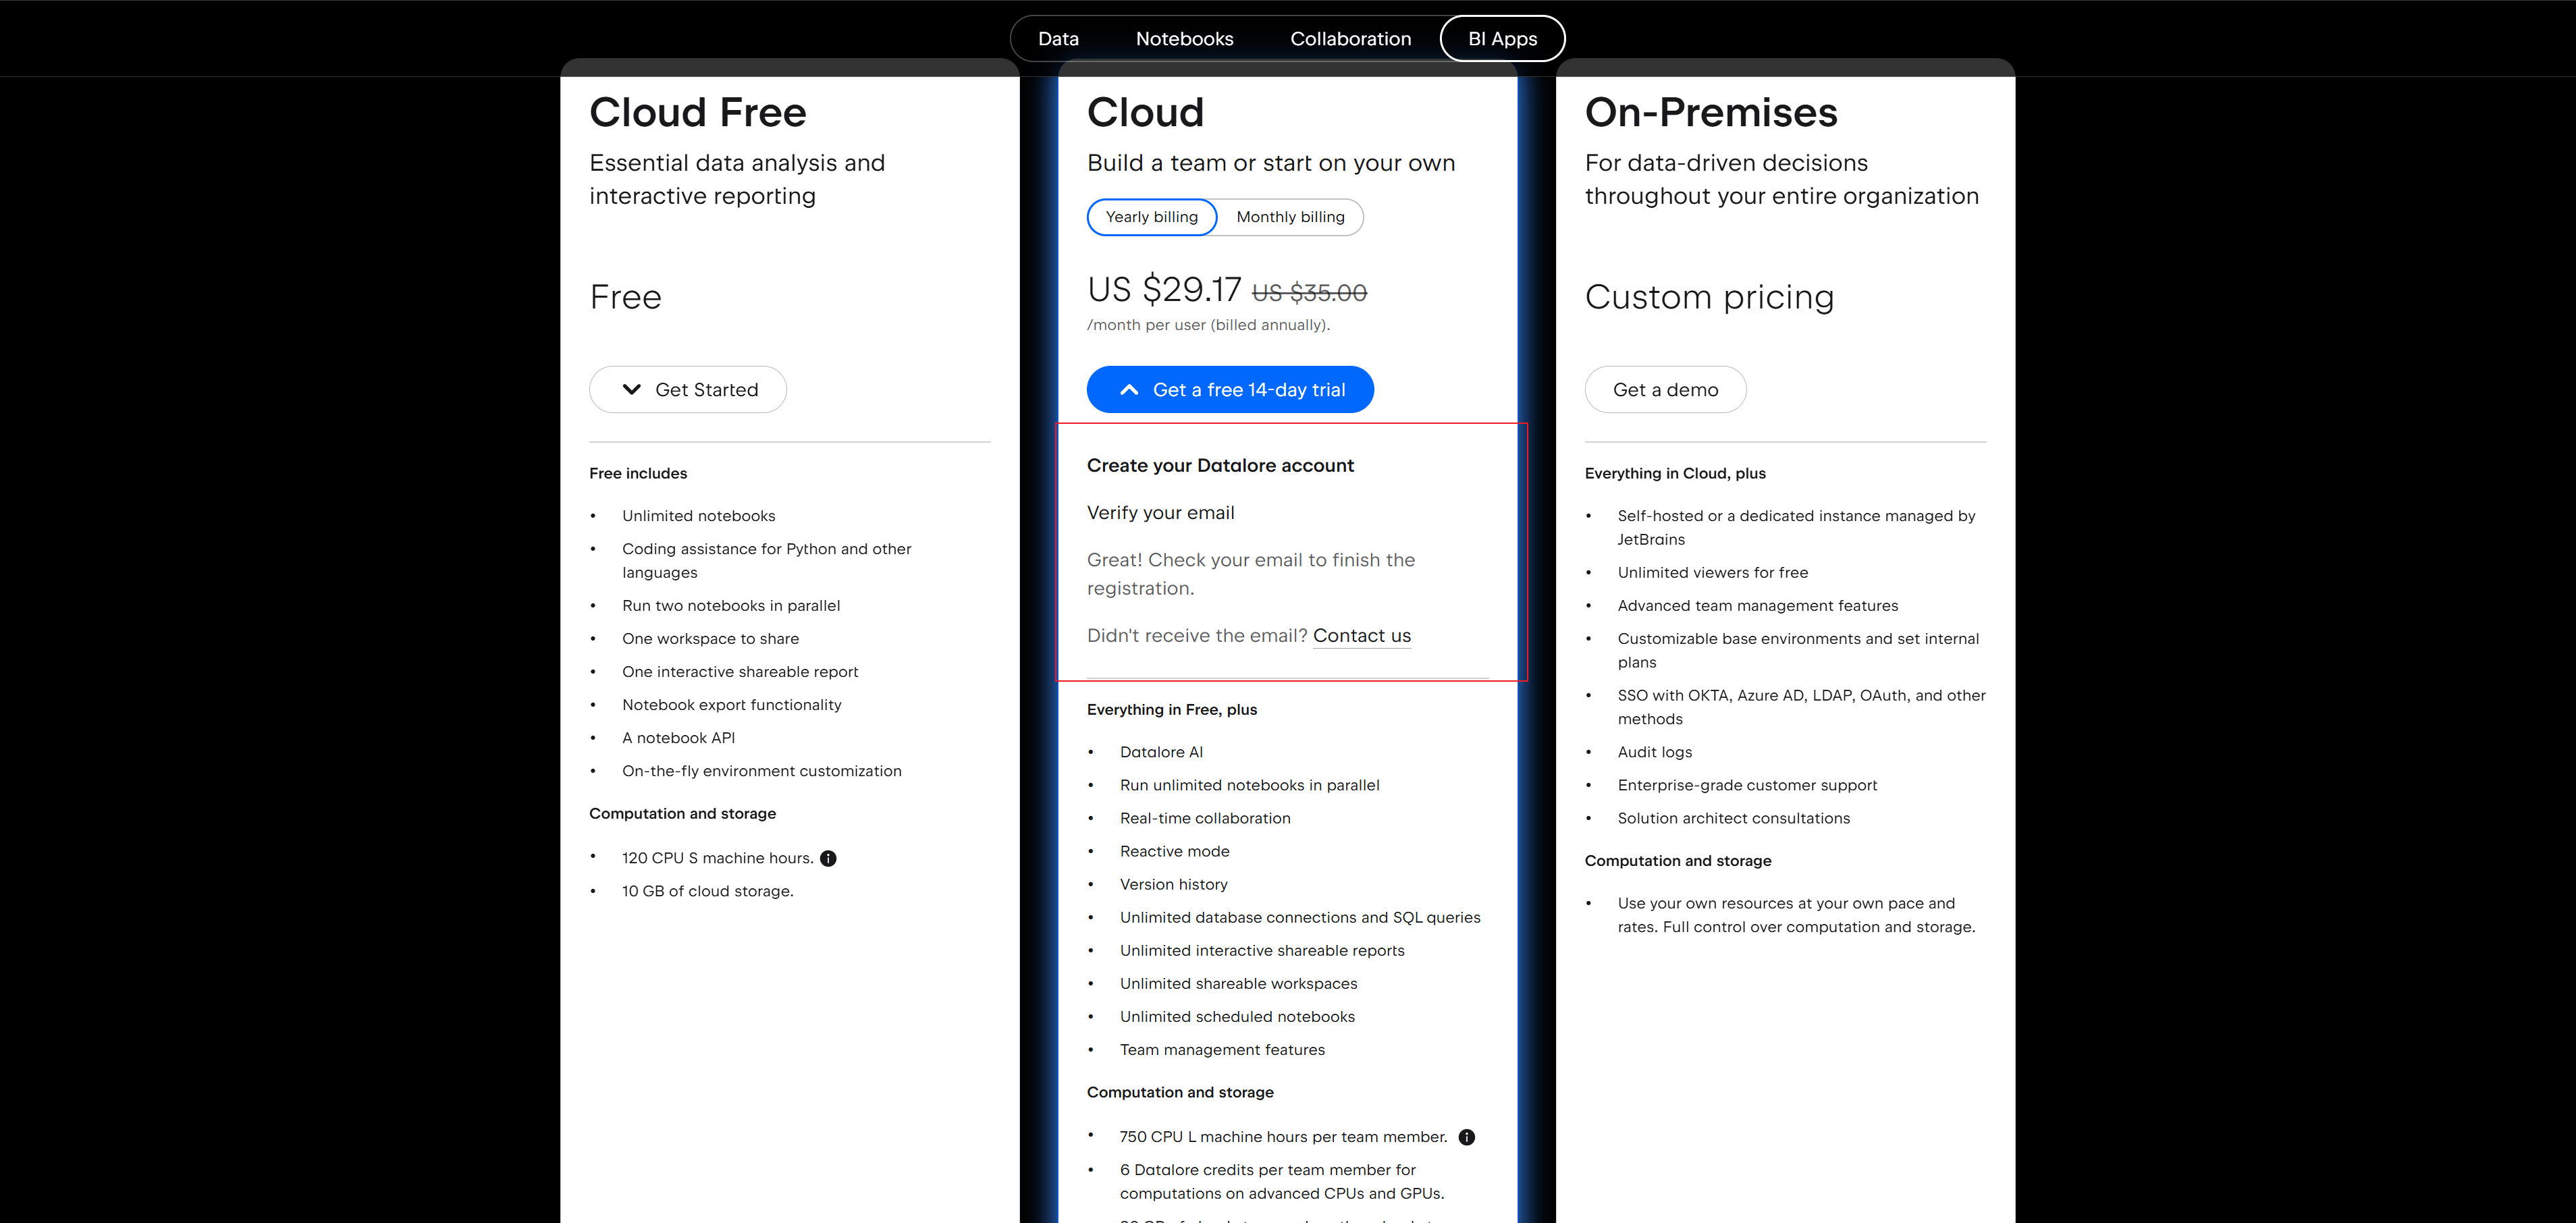Image resolution: width=2576 pixels, height=1223 pixels.
Task: Click the Free includes heading
Action: (638, 474)
